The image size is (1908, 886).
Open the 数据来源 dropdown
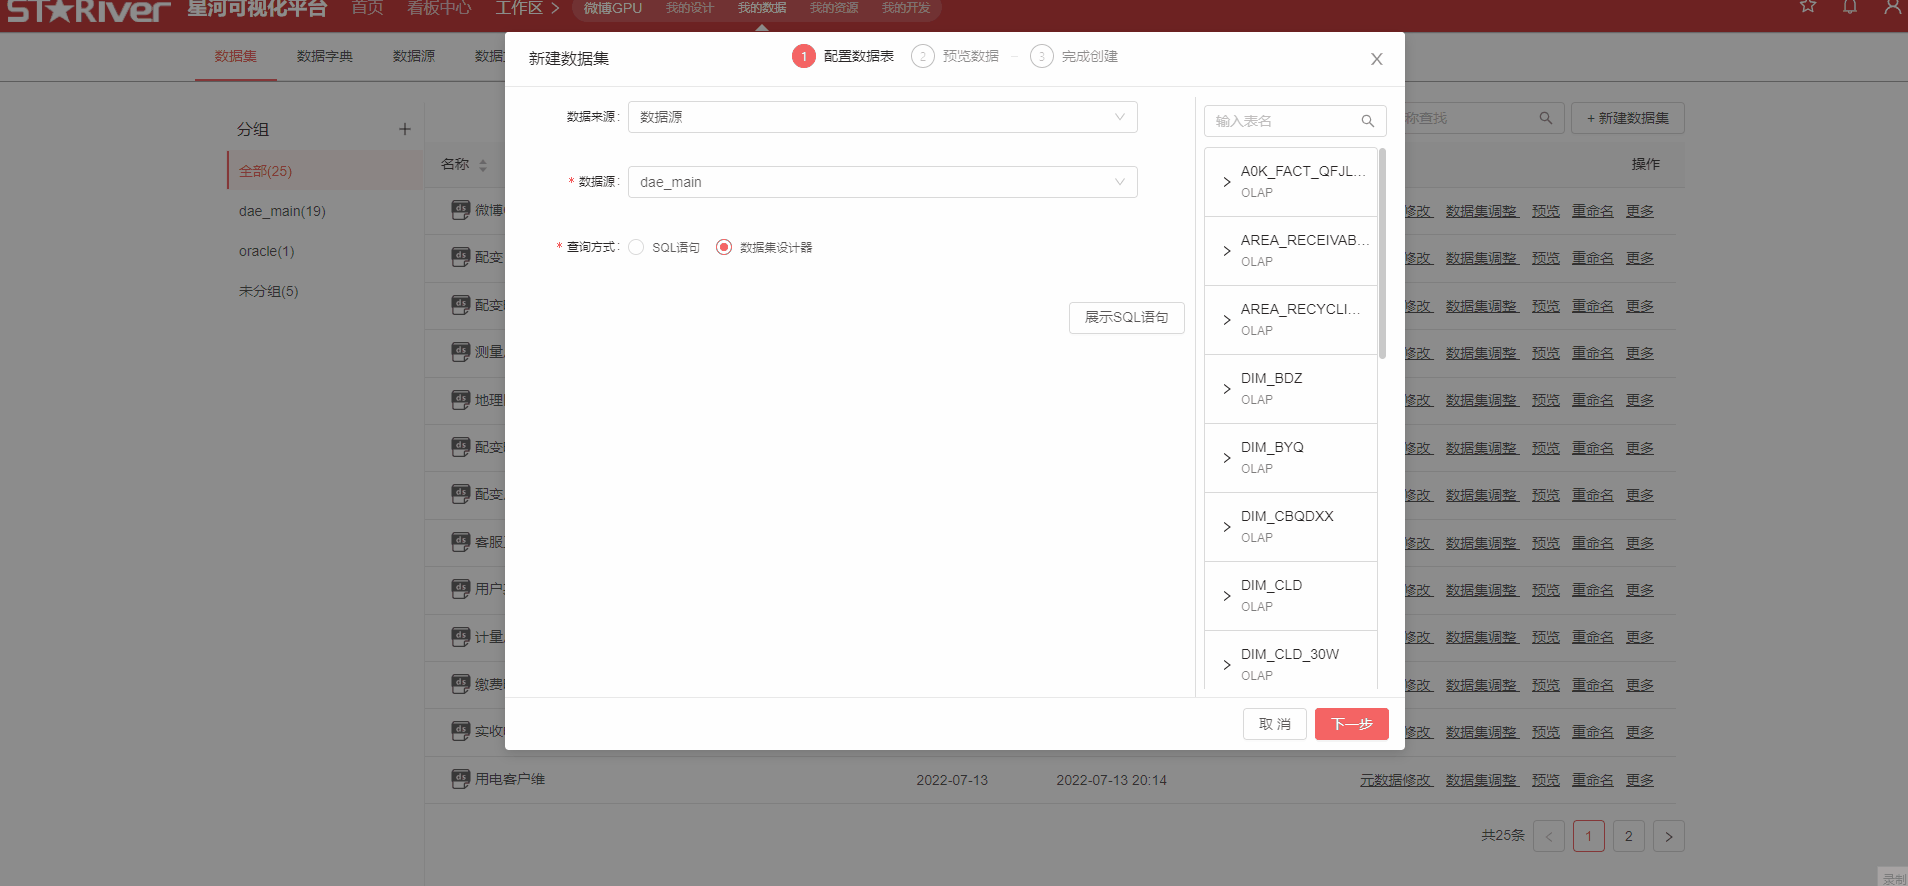click(x=882, y=117)
